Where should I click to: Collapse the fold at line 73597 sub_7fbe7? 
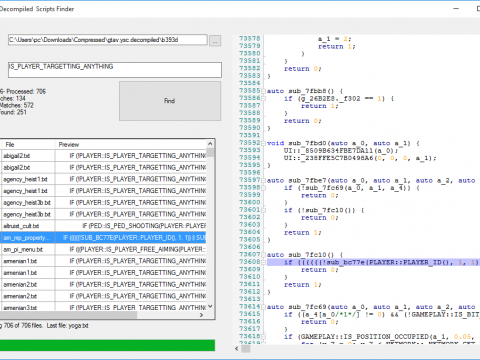click(x=264, y=180)
